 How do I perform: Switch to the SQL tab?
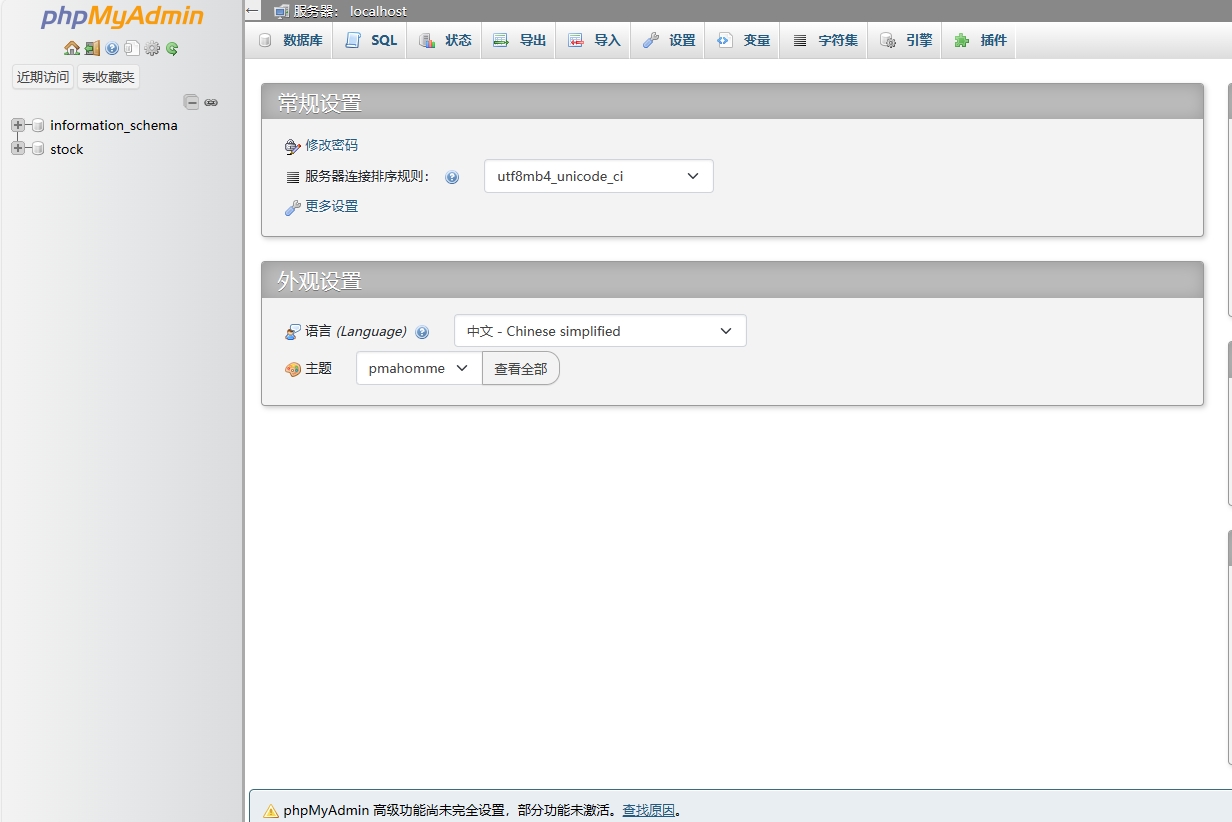(371, 40)
